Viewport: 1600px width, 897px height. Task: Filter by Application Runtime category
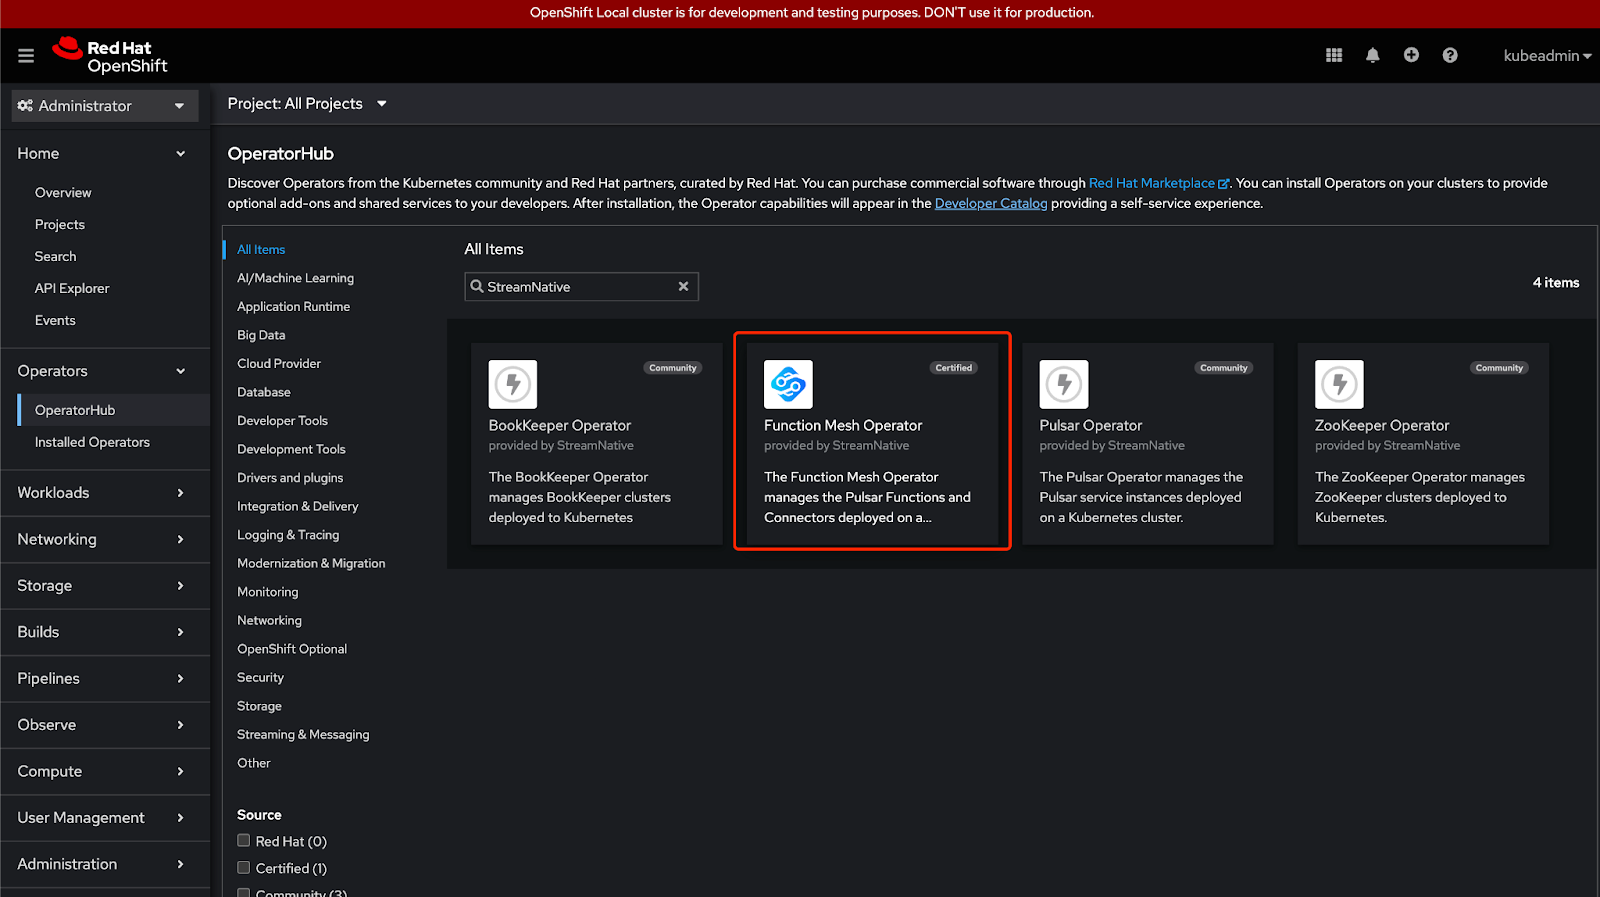click(x=293, y=307)
